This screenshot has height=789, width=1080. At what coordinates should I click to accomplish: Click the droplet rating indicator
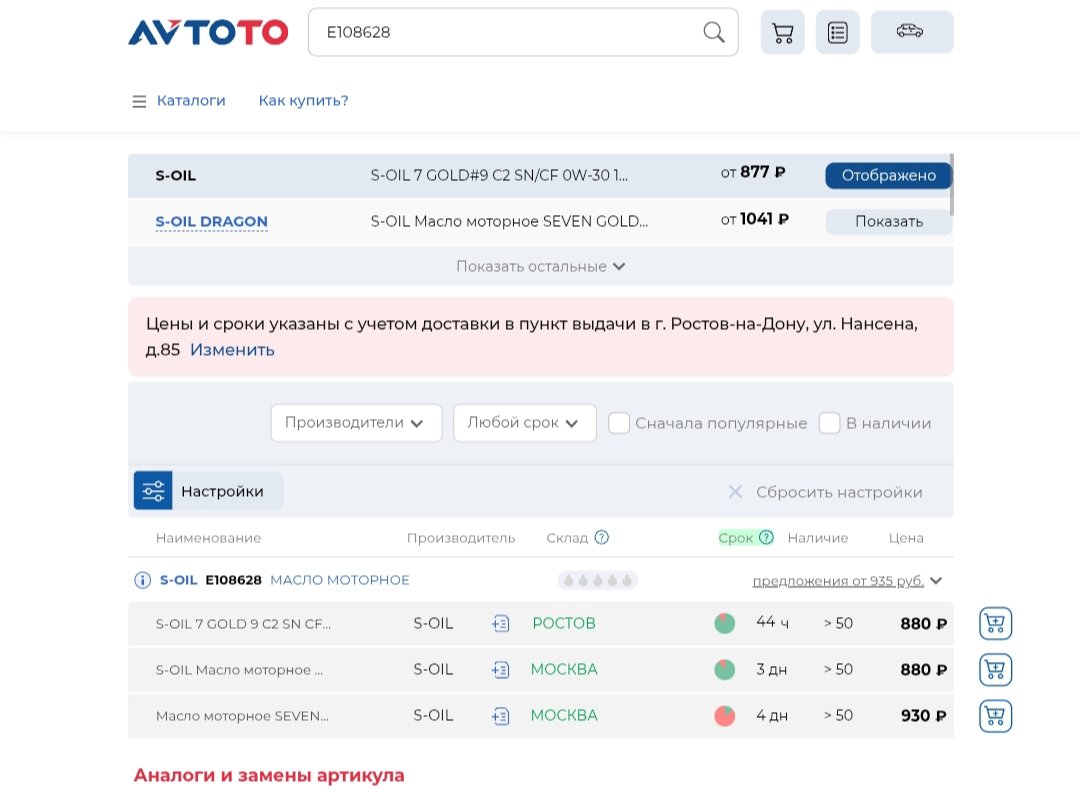(597, 580)
